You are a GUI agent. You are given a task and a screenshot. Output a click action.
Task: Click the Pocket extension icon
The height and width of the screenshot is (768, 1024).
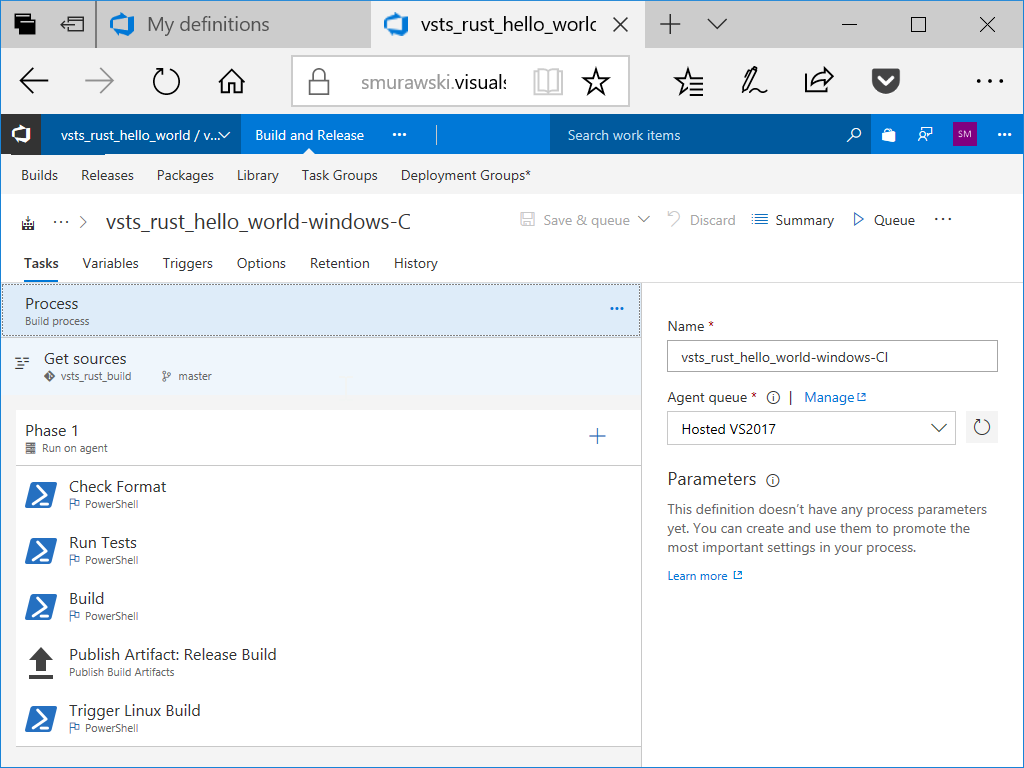tap(886, 81)
